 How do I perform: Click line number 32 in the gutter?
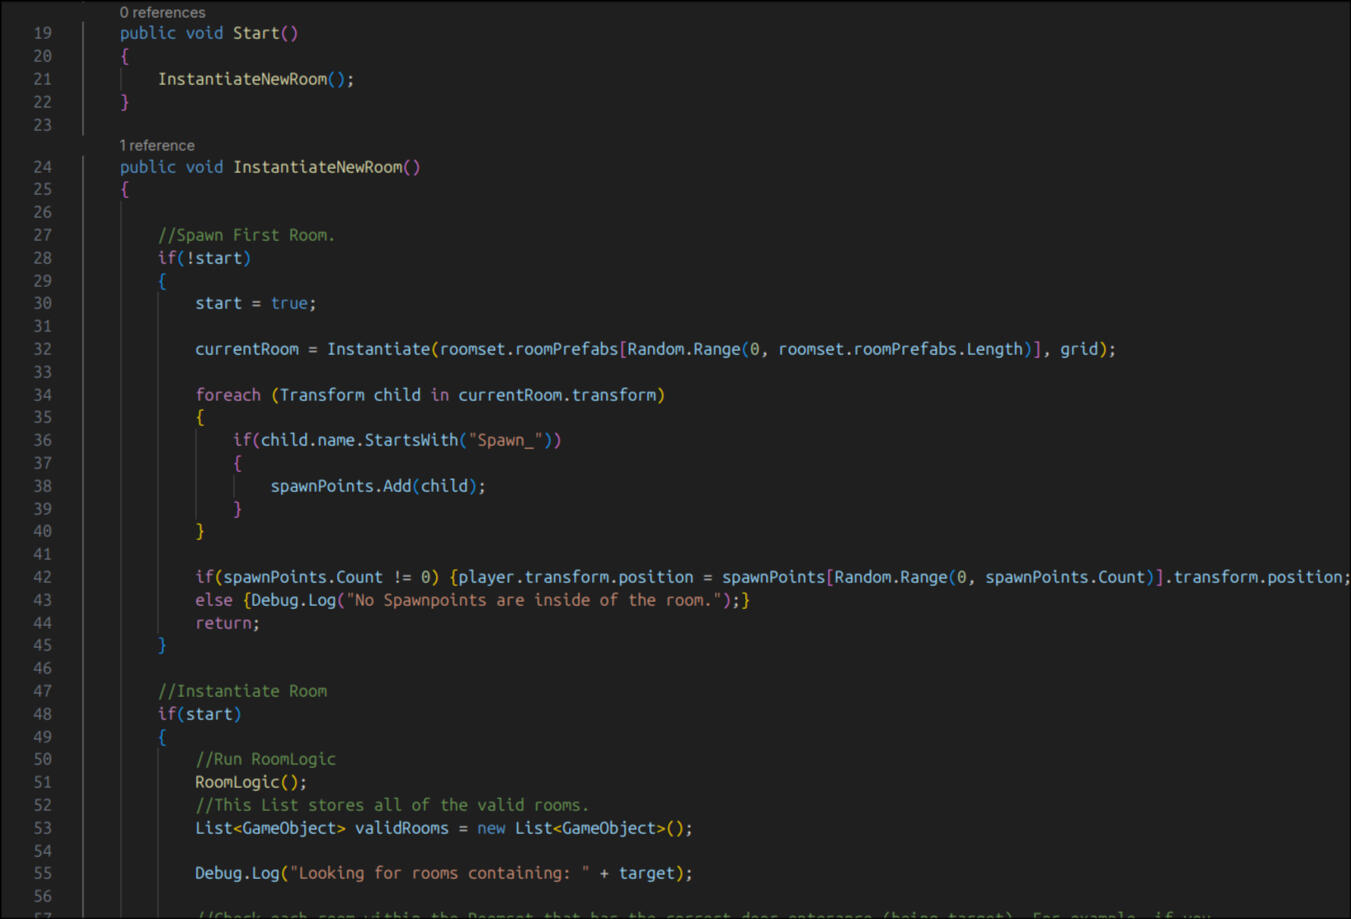pyautogui.click(x=42, y=349)
